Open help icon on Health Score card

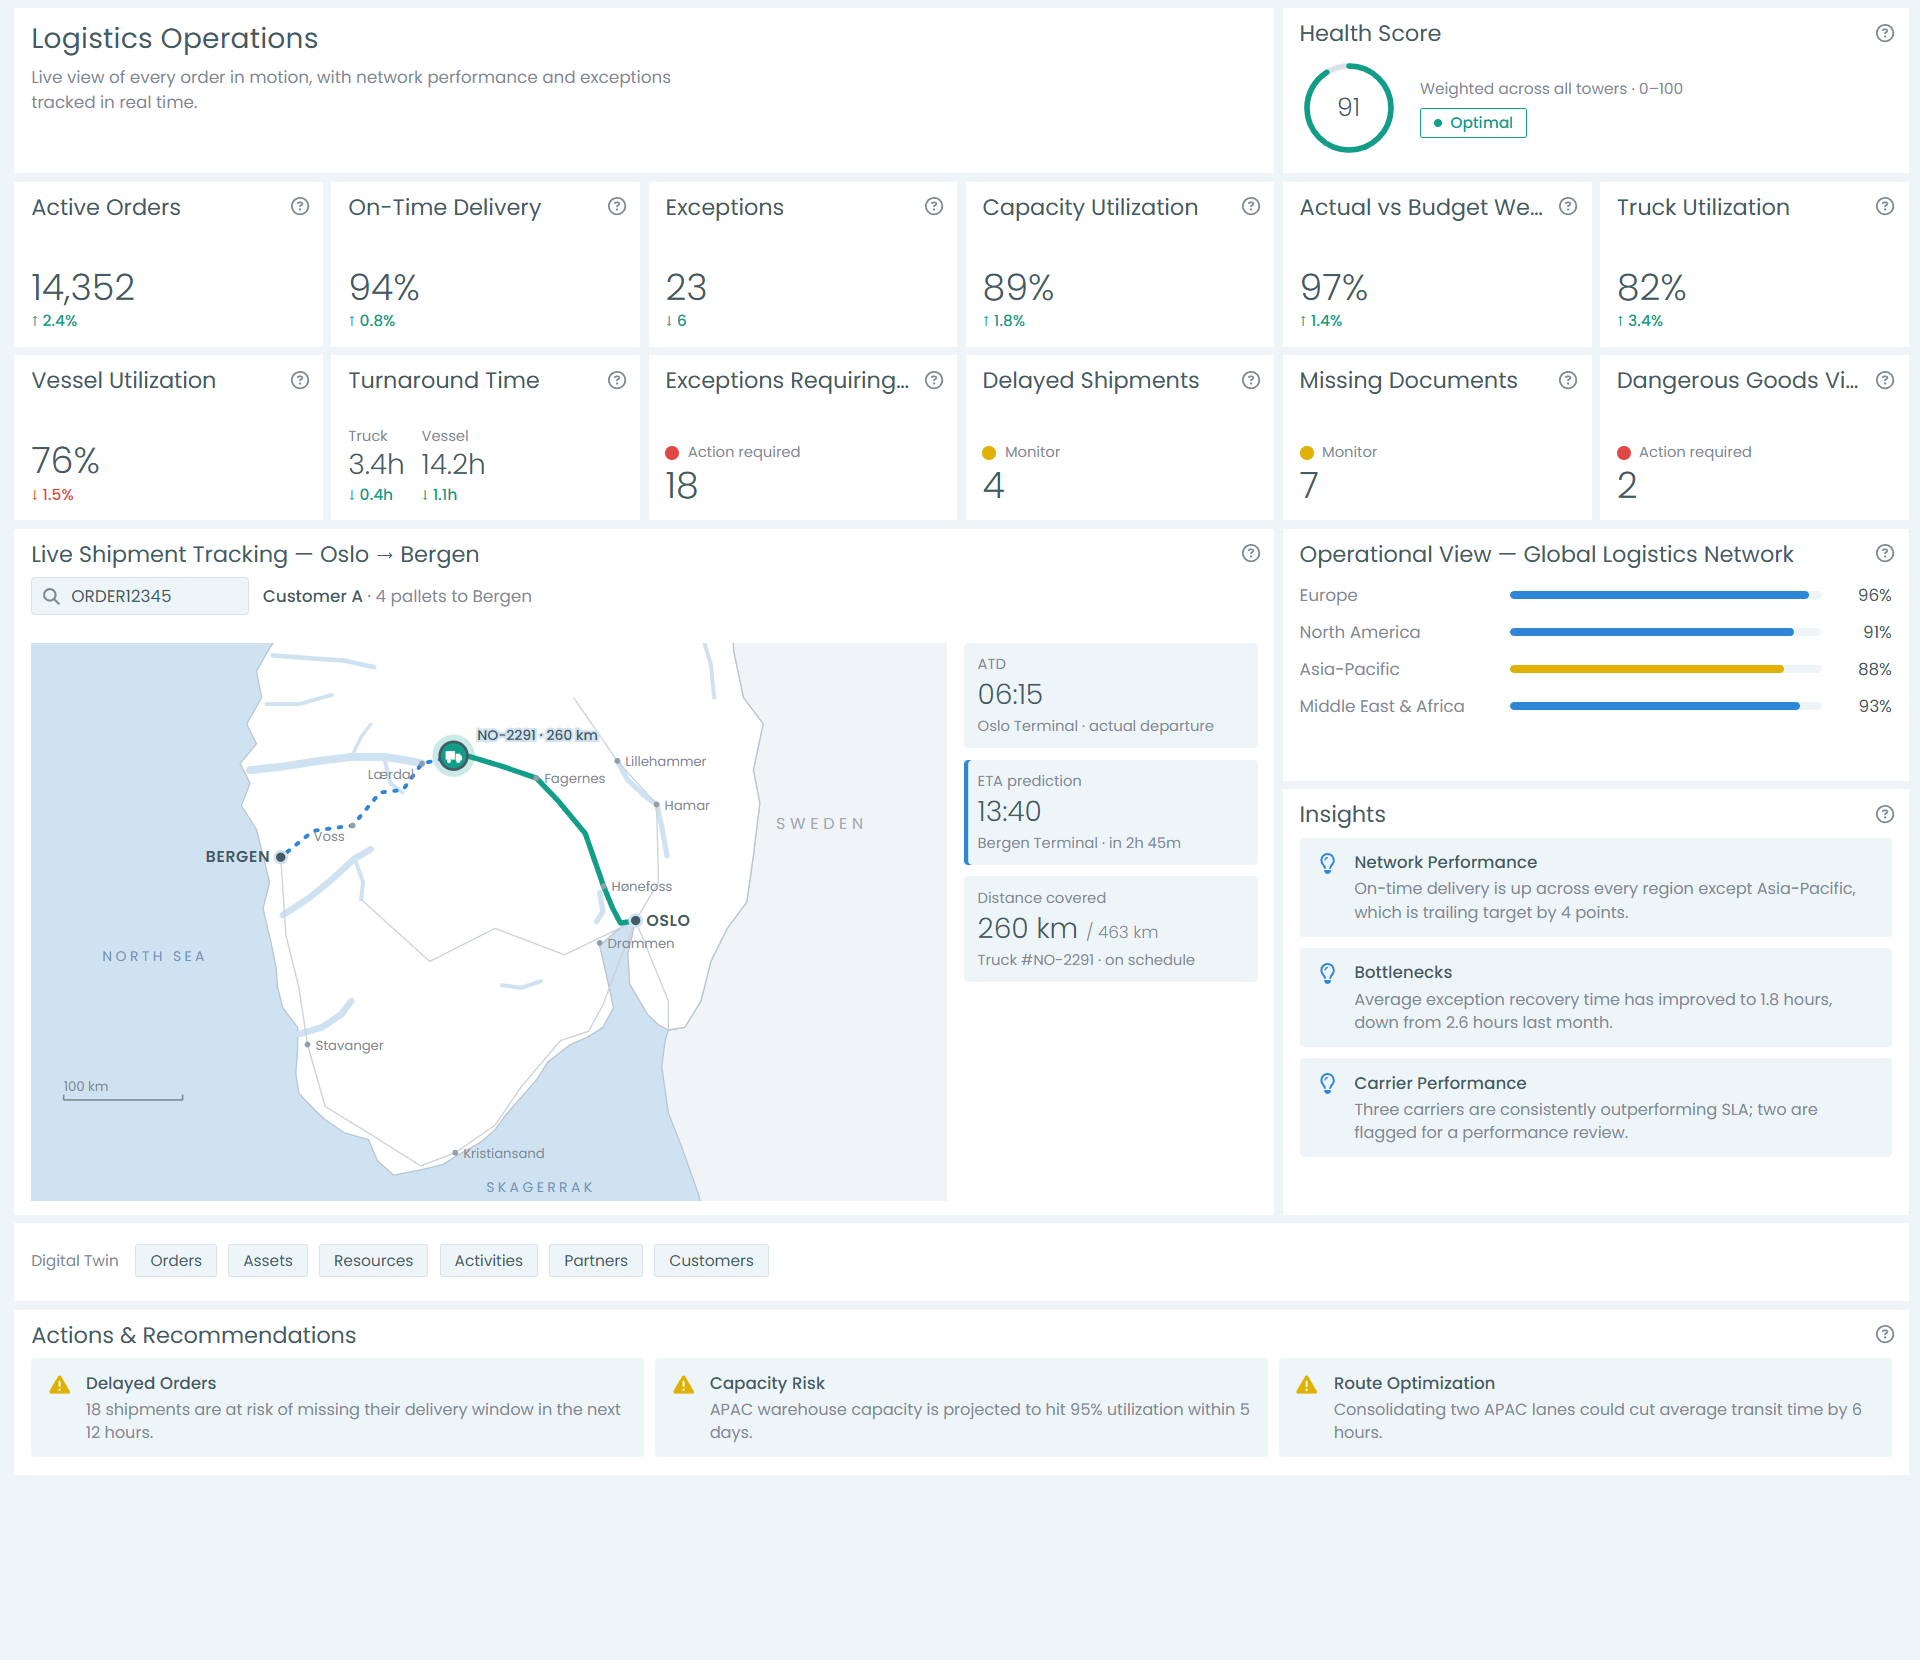tap(1885, 33)
